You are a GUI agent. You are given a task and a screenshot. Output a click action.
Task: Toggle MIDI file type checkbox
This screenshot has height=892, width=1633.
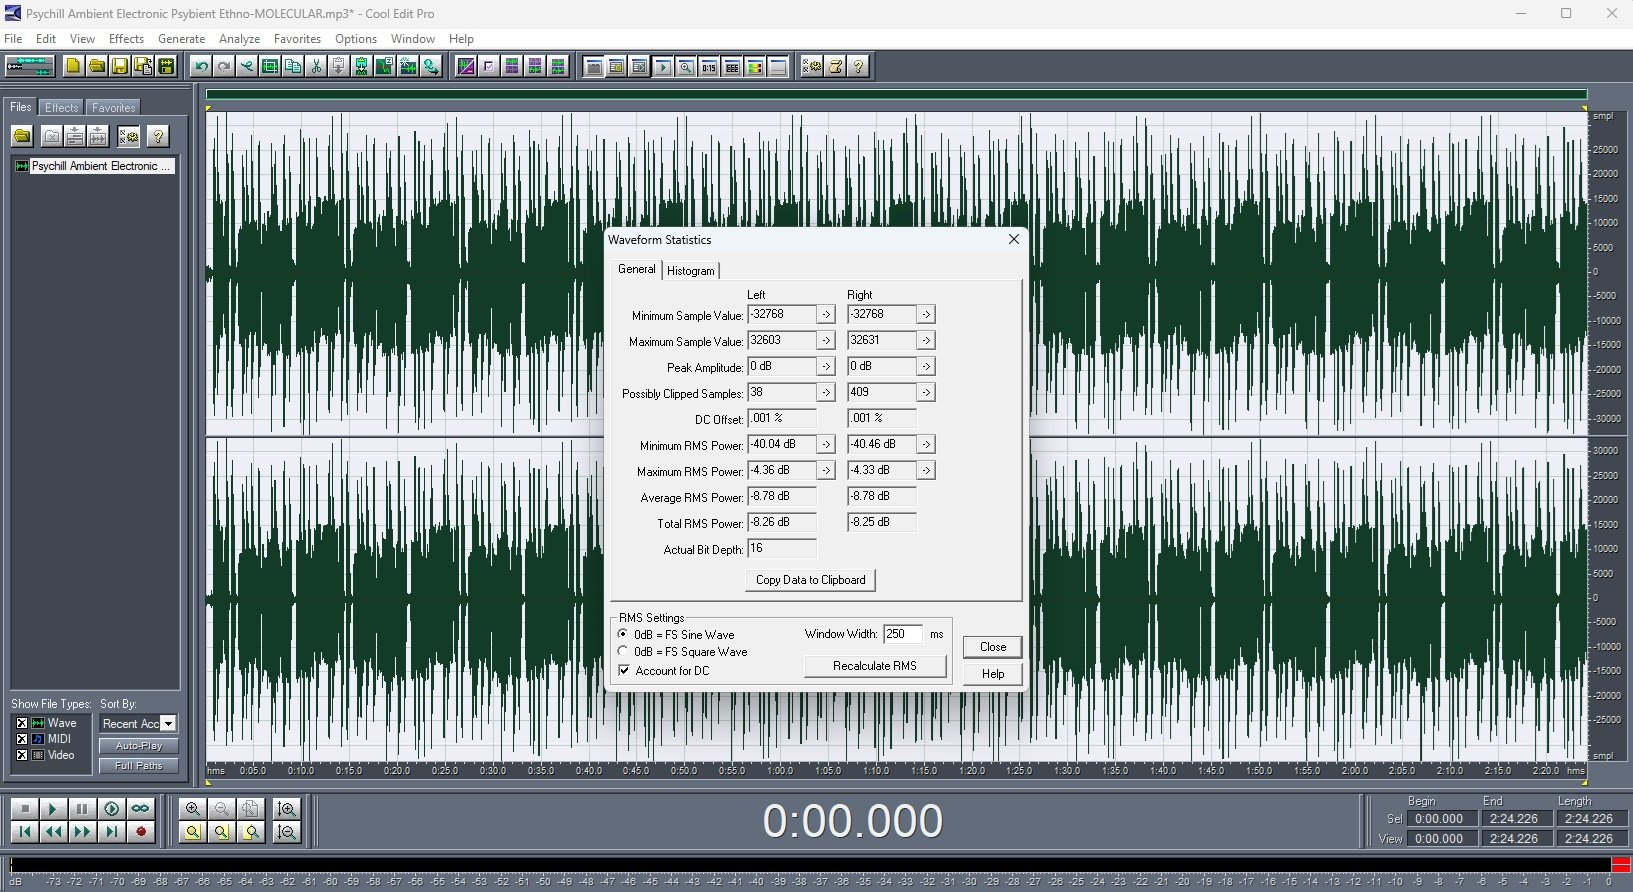coord(22,739)
